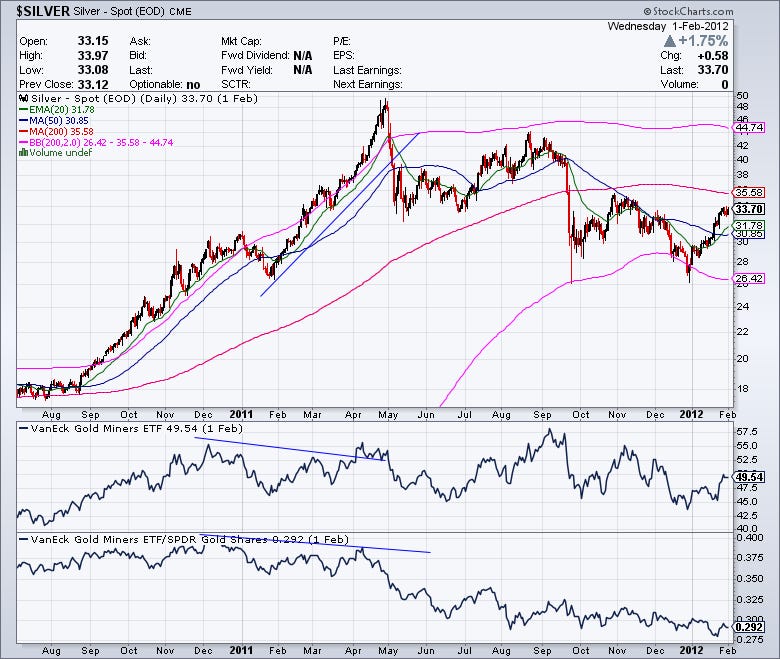780x659 pixels.
Task: Click the EPS label in header
Action: (344, 55)
